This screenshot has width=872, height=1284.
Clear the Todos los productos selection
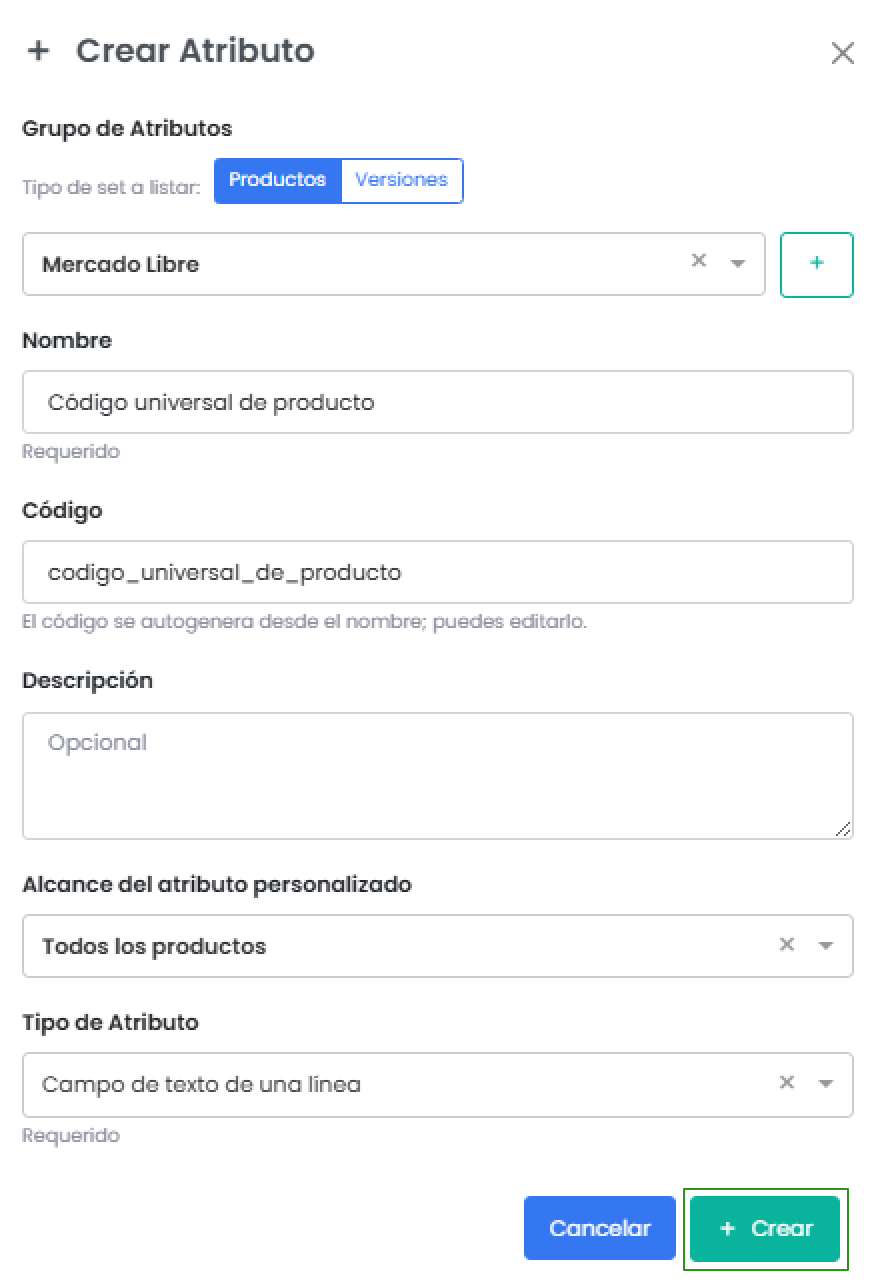coord(787,944)
